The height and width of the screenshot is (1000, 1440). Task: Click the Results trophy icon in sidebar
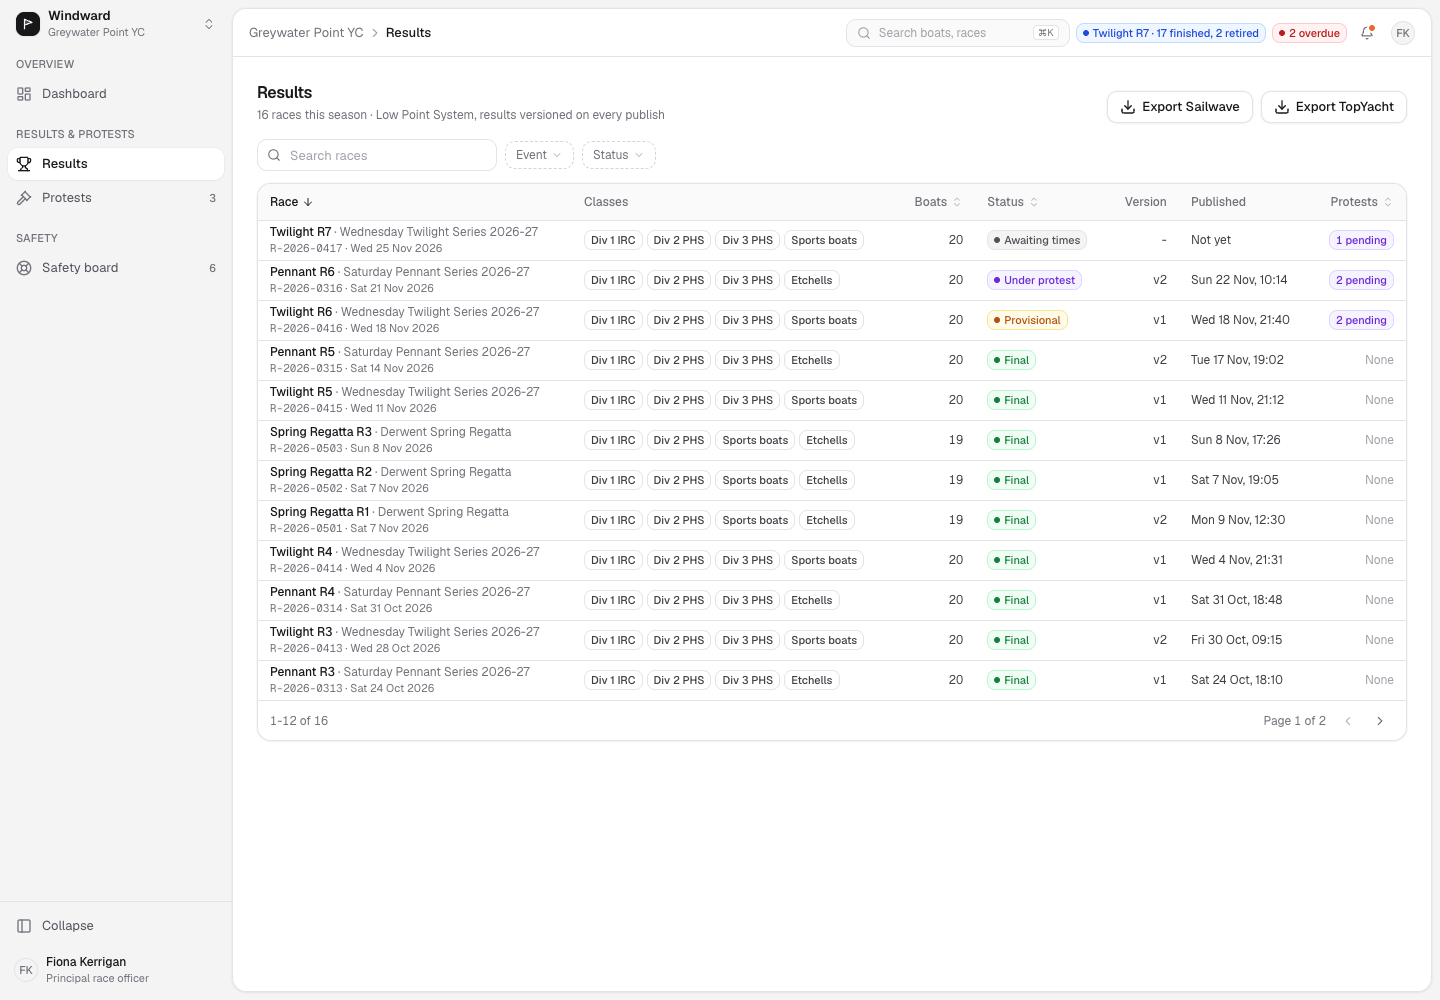pos(24,164)
